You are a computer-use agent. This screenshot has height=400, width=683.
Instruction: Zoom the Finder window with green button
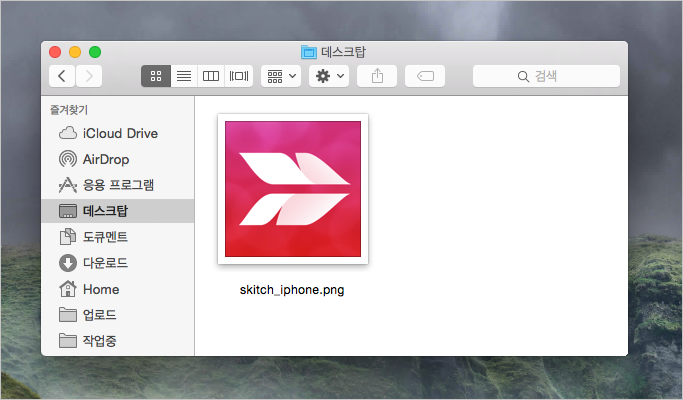click(x=95, y=52)
